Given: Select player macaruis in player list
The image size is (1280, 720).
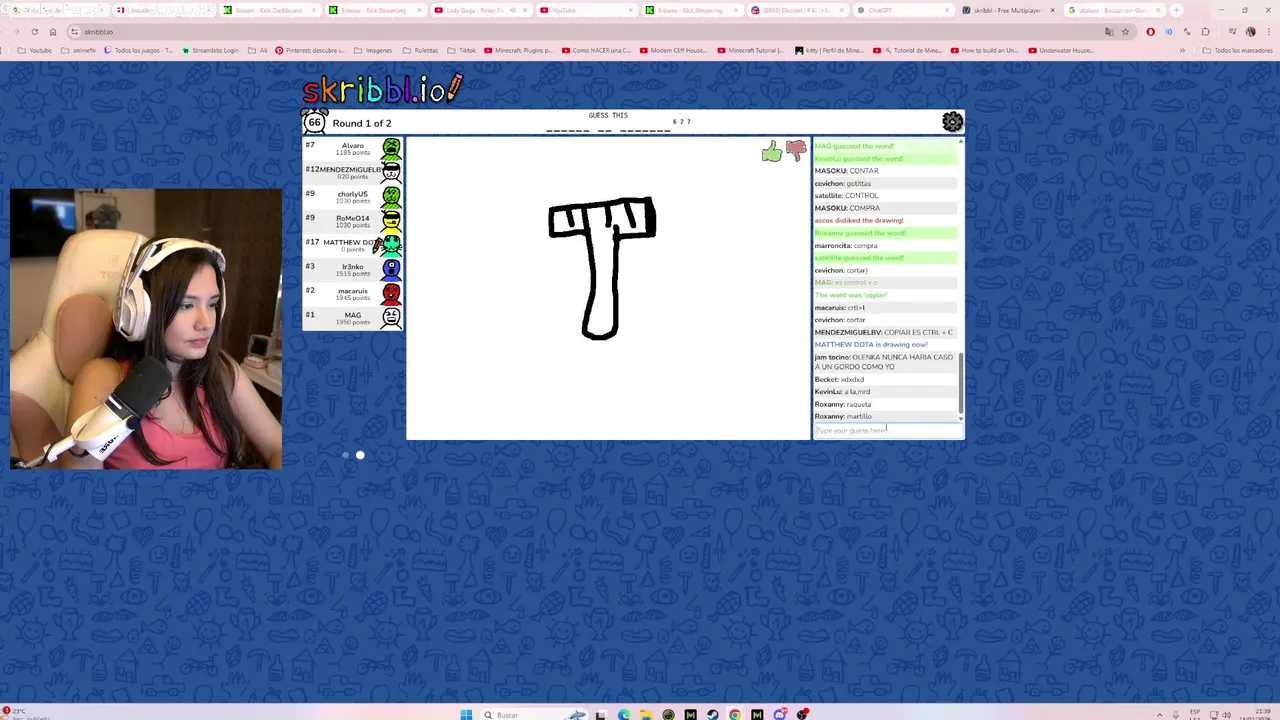Looking at the screenshot, I should (353, 294).
